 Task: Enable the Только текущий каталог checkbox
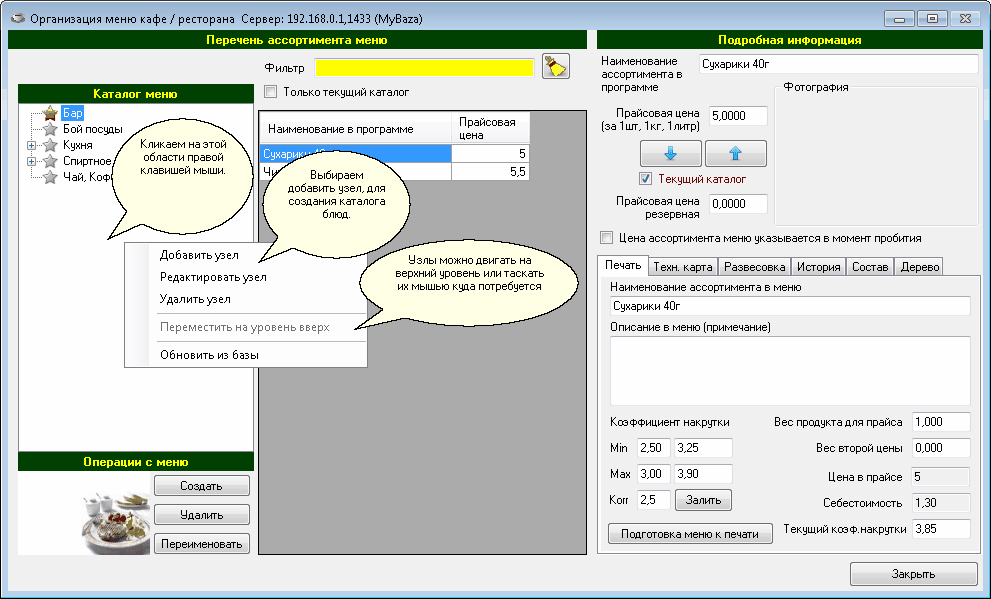[x=270, y=92]
